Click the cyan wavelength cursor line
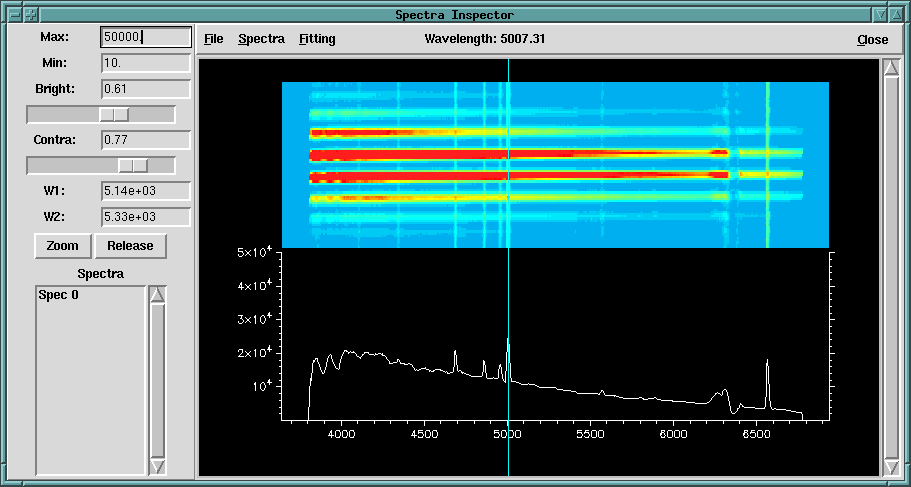 pyautogui.click(x=508, y=267)
